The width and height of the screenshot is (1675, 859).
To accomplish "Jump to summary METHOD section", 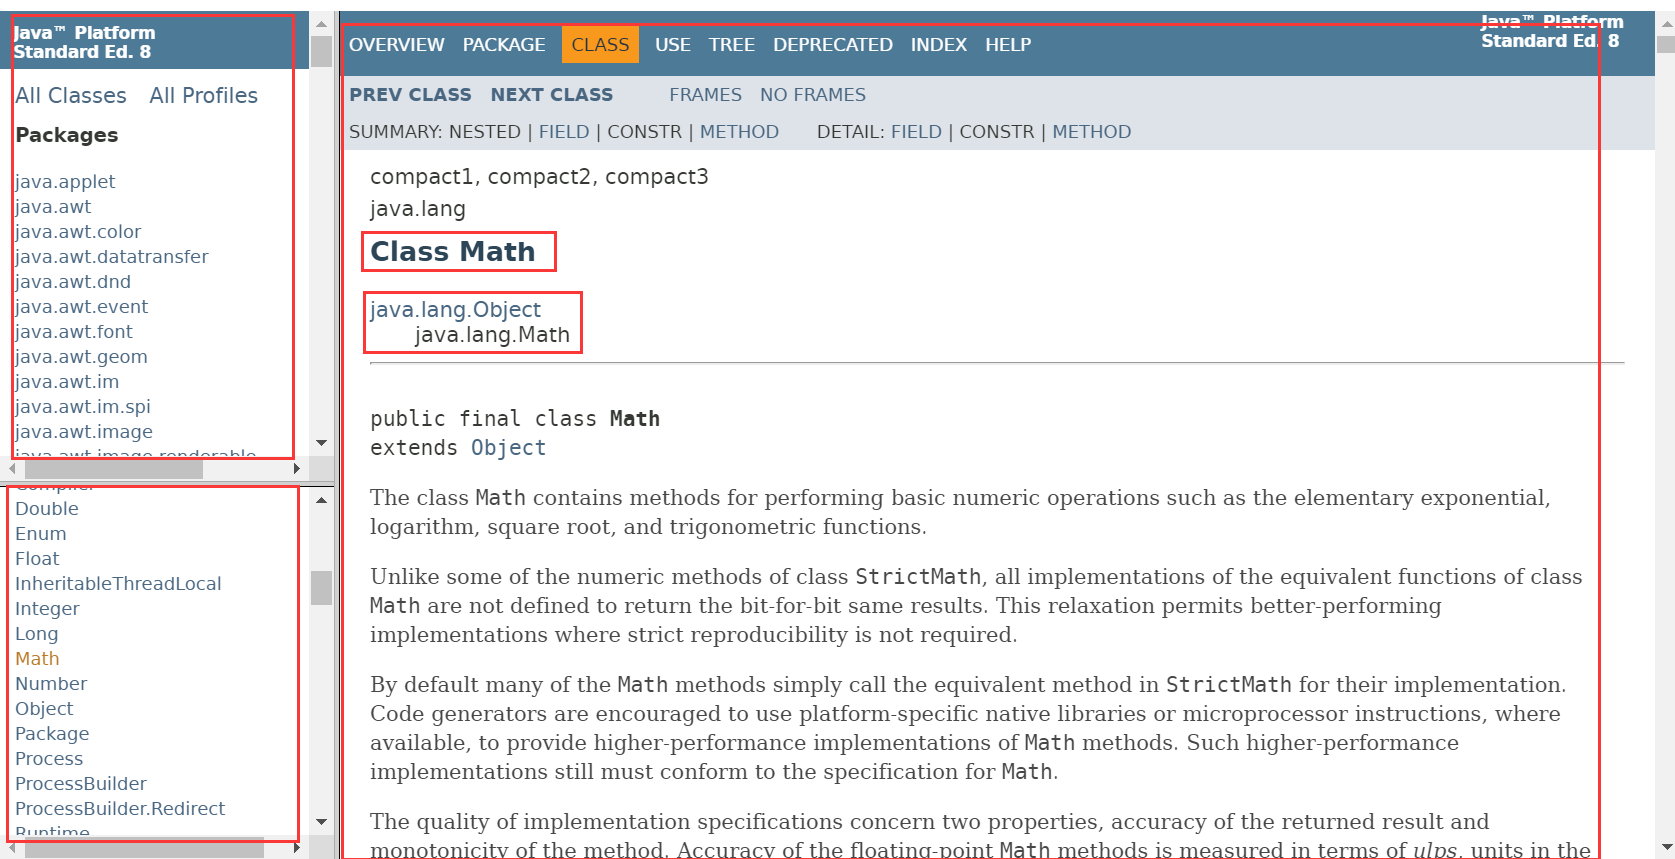I will [x=739, y=132].
